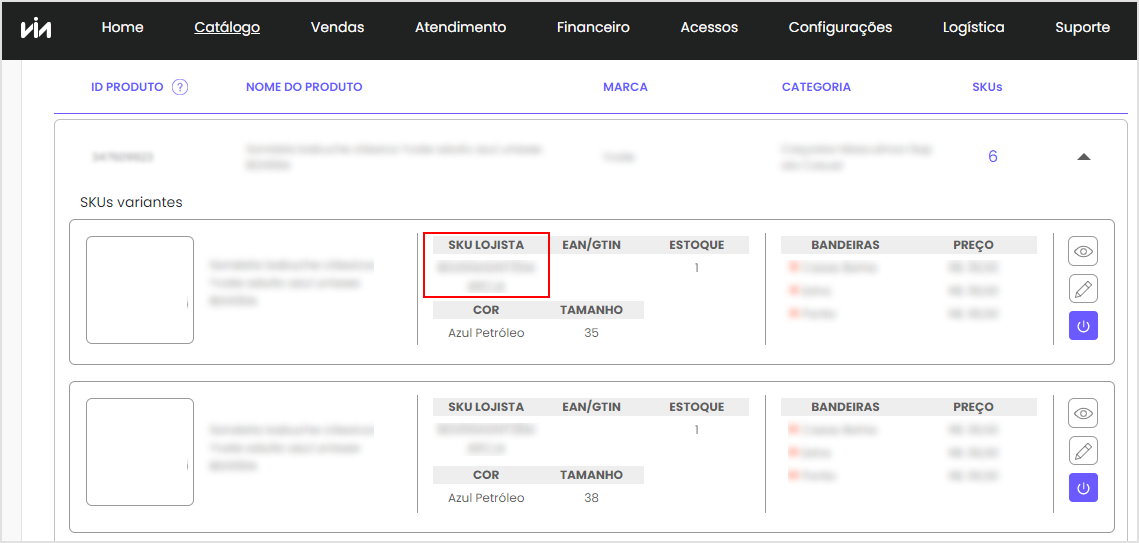The width and height of the screenshot is (1139, 543).
Task: Click ESTOQUE header in size 35 card
Action: [697, 245]
